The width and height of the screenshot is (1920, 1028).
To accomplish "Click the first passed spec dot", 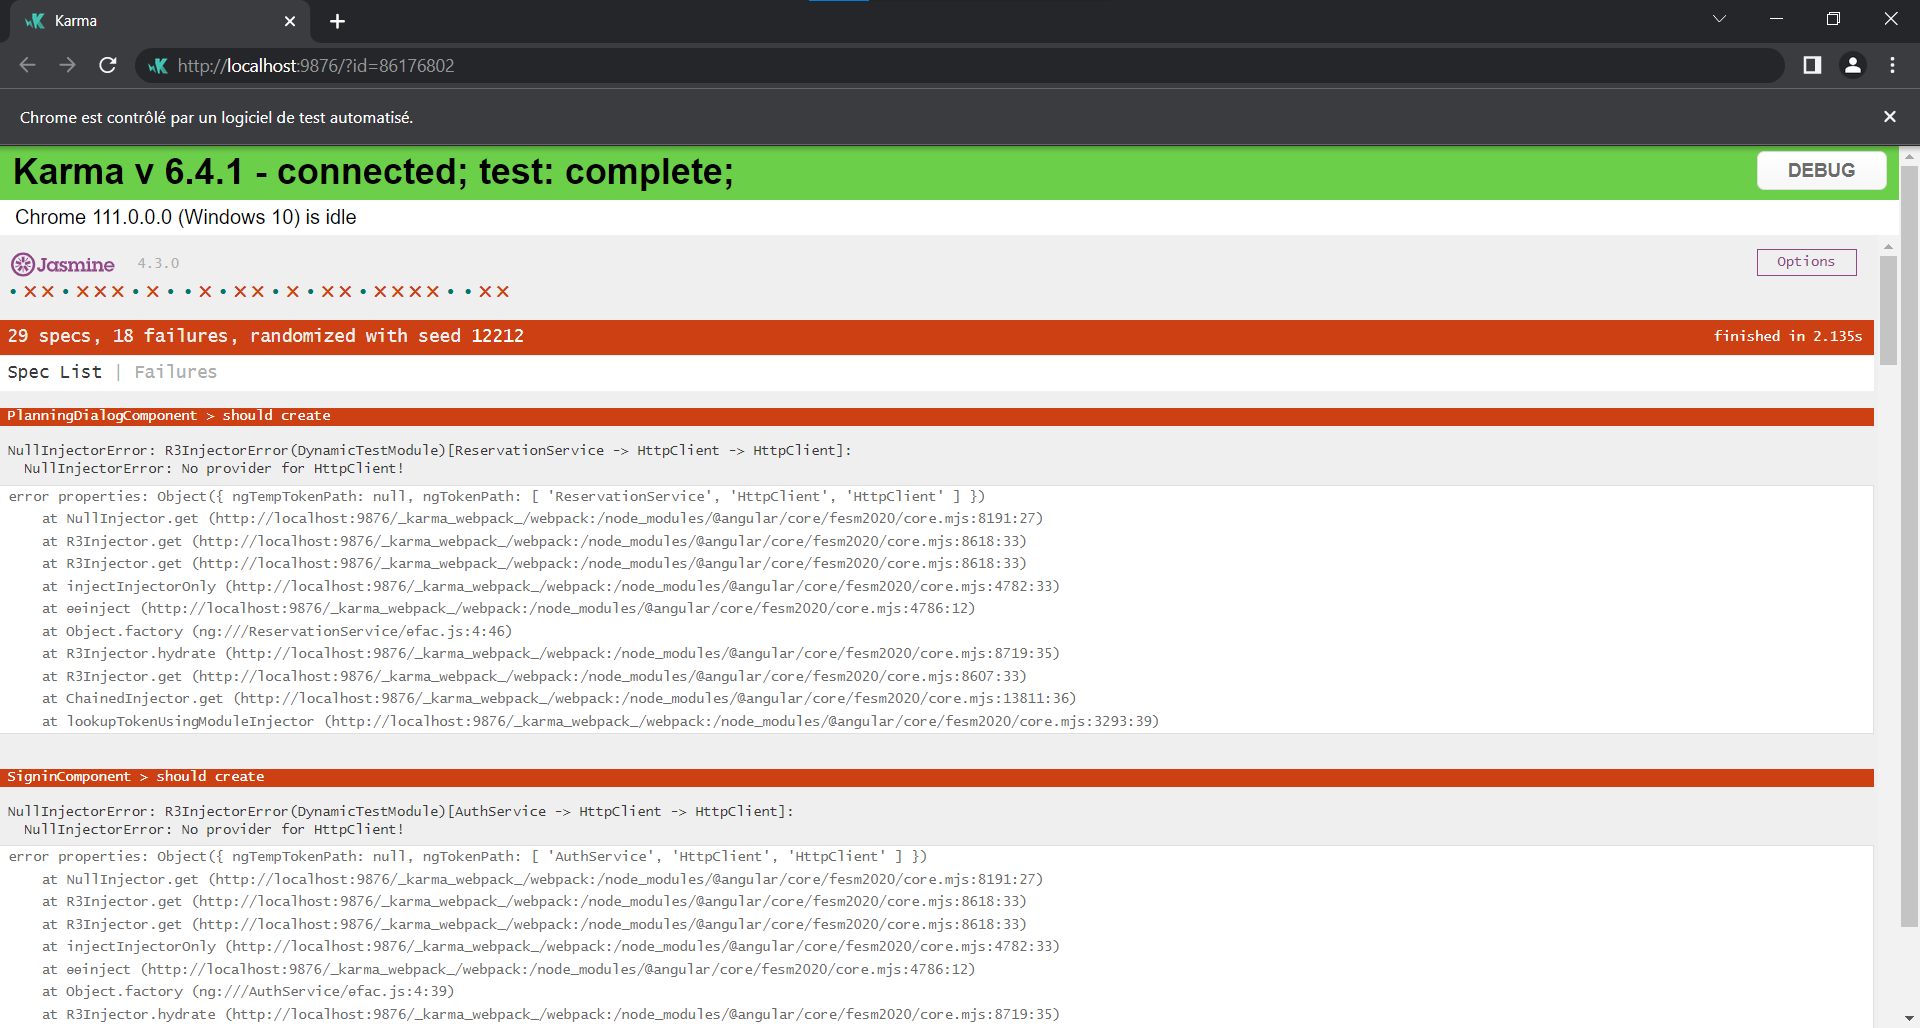I will 13,292.
